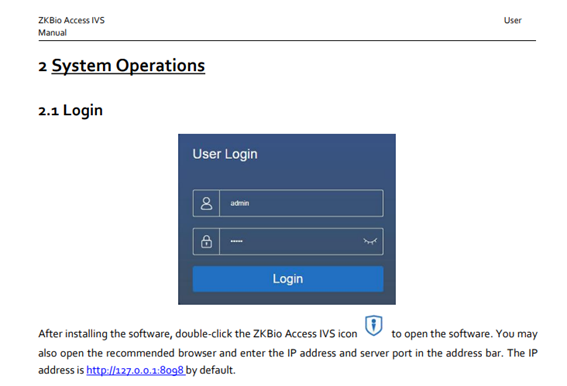Open the http://127.0.0.1:8098 link
Viewport: 567px width, 386px height.
coord(136,370)
